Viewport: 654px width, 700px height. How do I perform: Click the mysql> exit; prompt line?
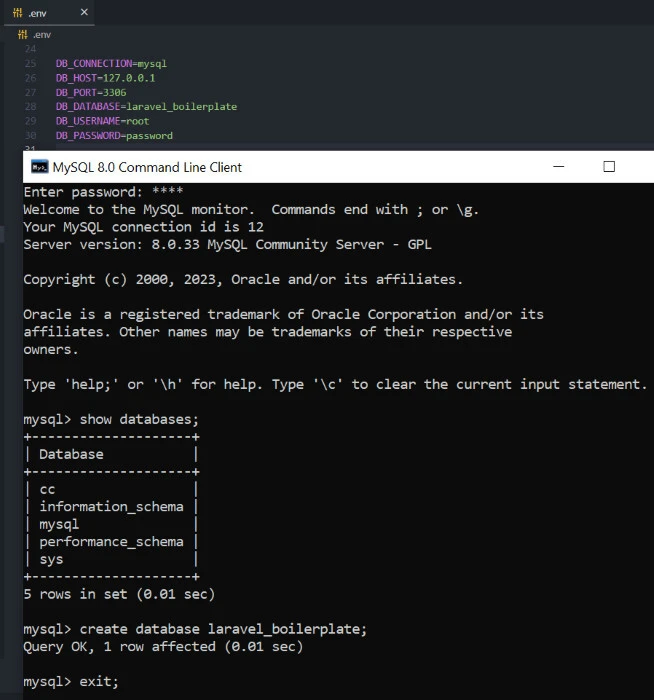click(71, 681)
